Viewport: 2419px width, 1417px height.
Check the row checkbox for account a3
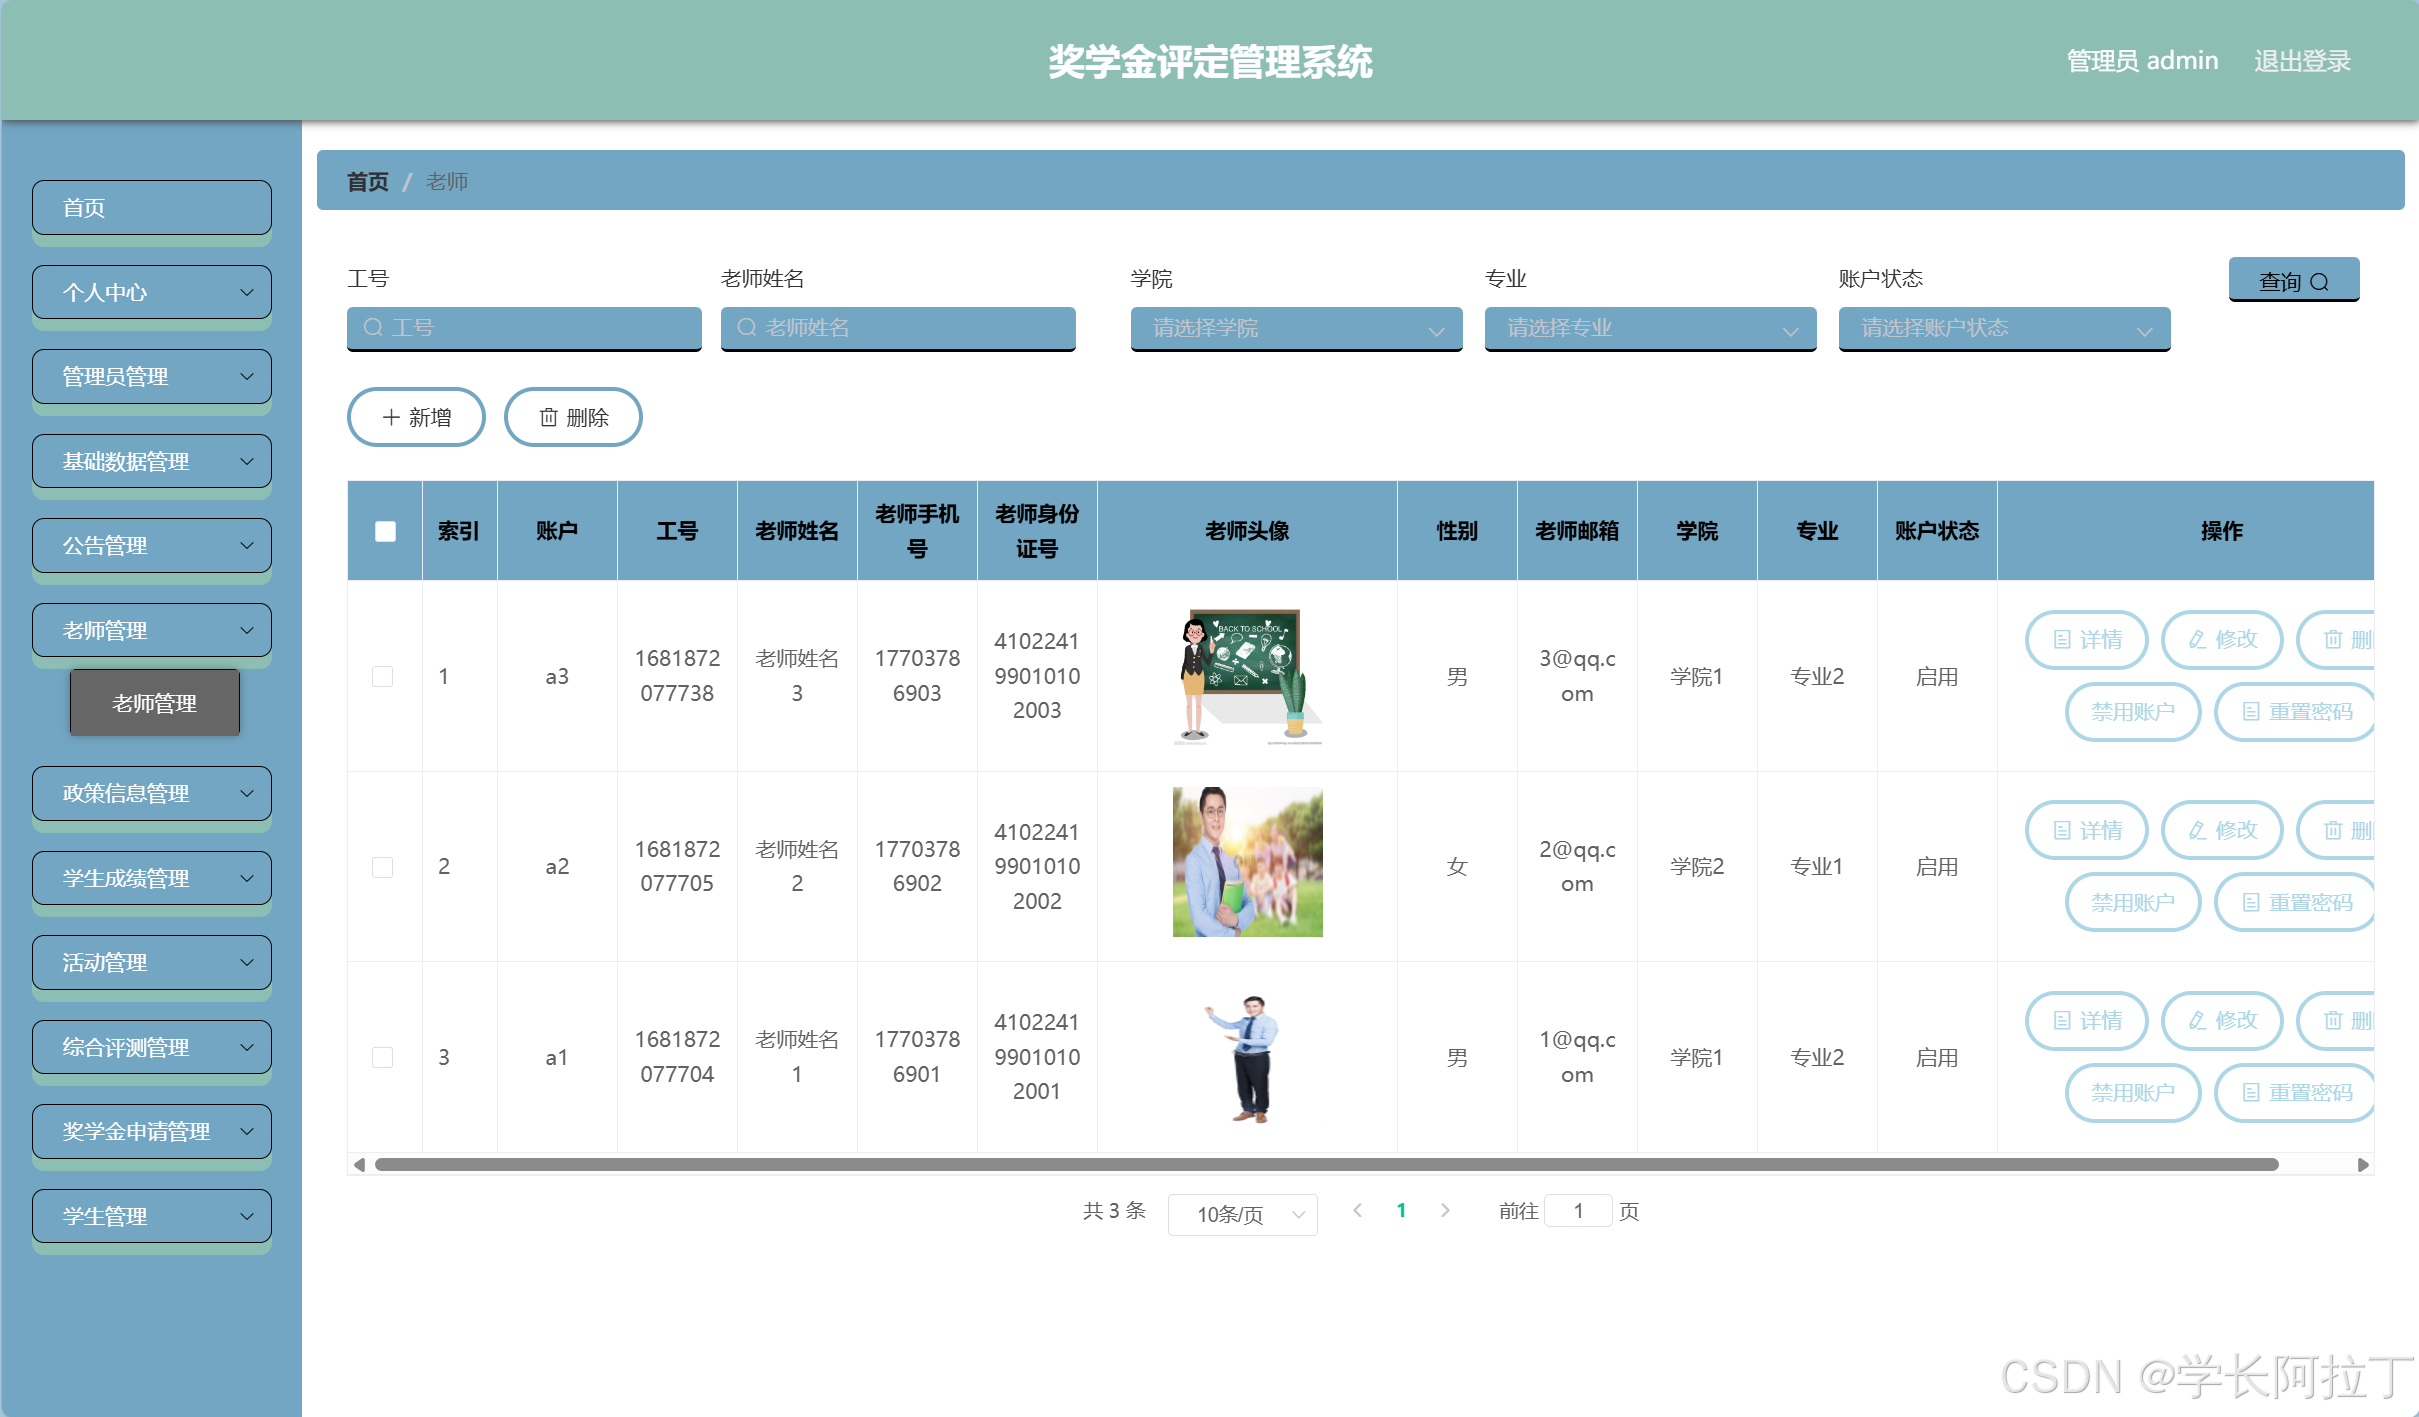(382, 676)
